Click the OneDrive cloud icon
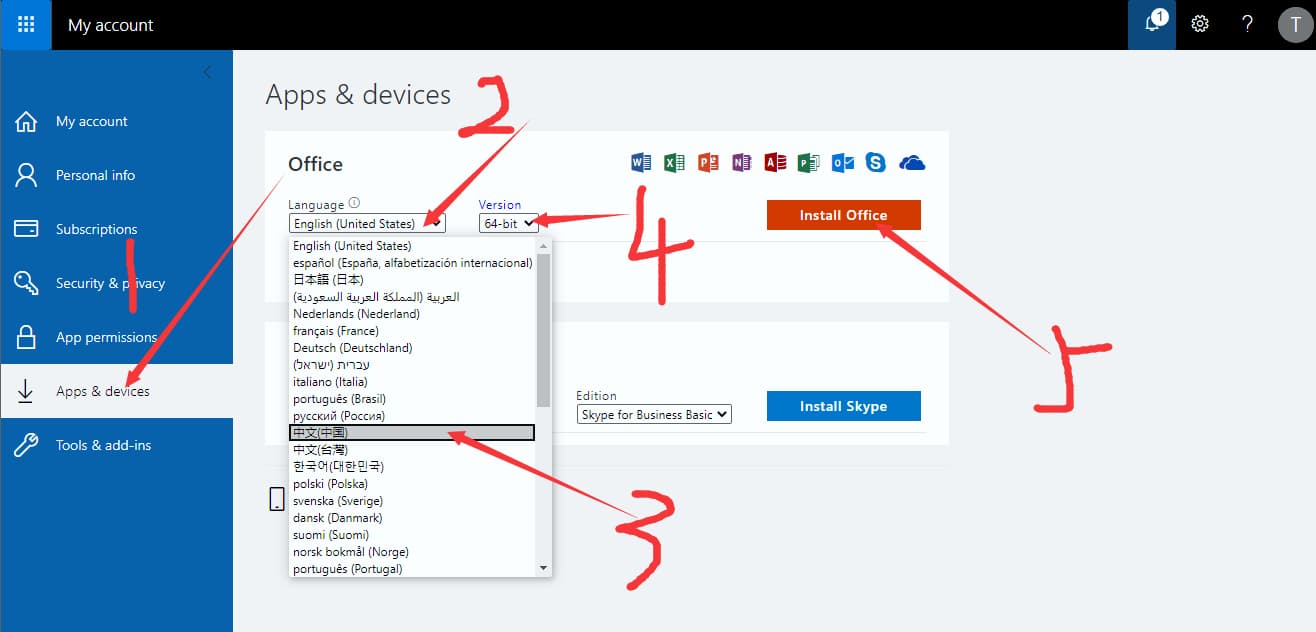The height and width of the screenshot is (632, 1316). [x=912, y=162]
